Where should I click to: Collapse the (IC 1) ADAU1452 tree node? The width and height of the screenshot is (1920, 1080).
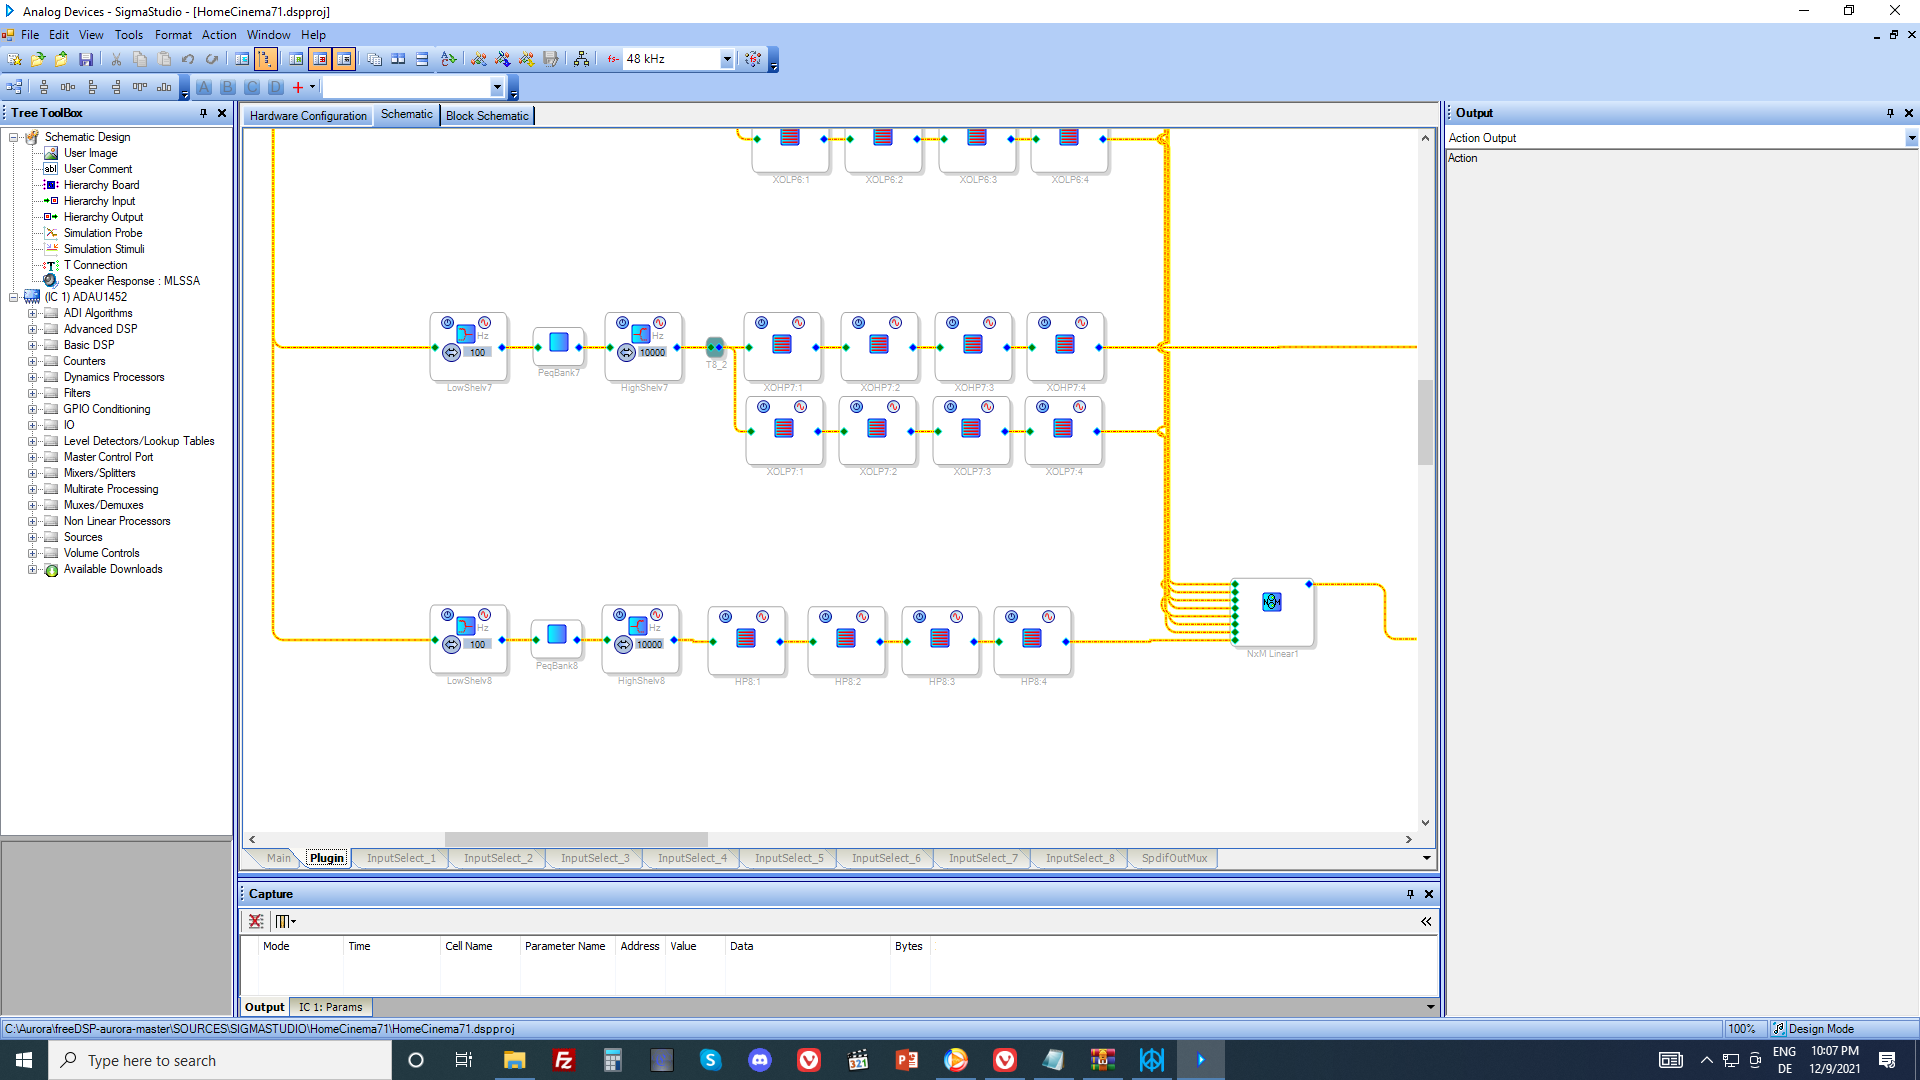[14, 297]
